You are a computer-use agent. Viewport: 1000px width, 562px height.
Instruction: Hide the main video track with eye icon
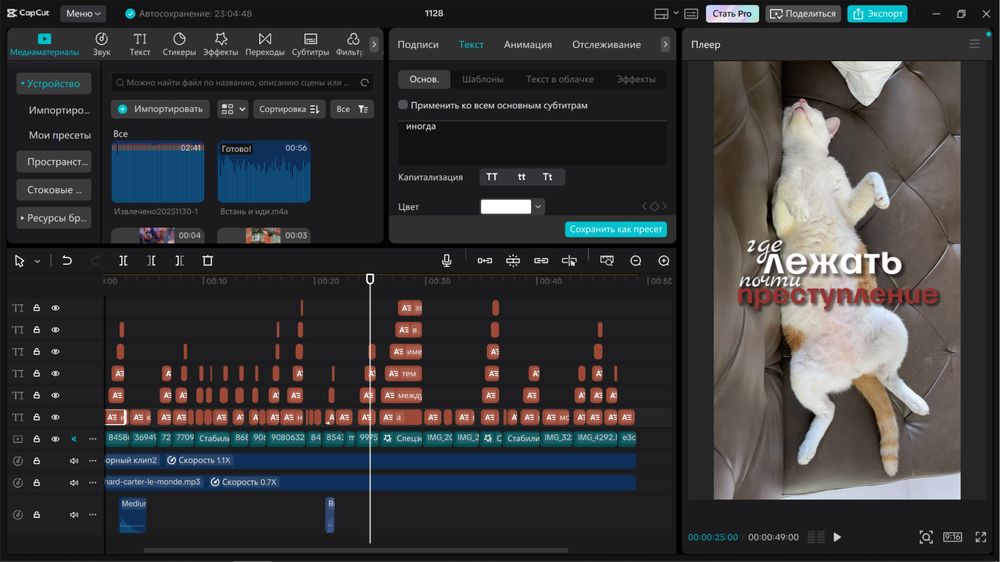tap(55, 439)
